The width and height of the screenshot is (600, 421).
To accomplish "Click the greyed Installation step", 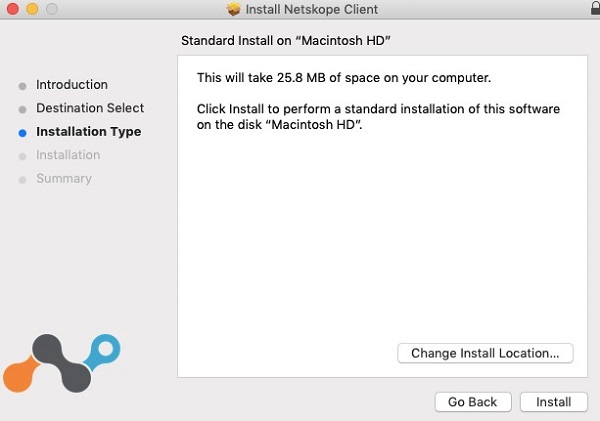I will pyautogui.click(x=68, y=155).
